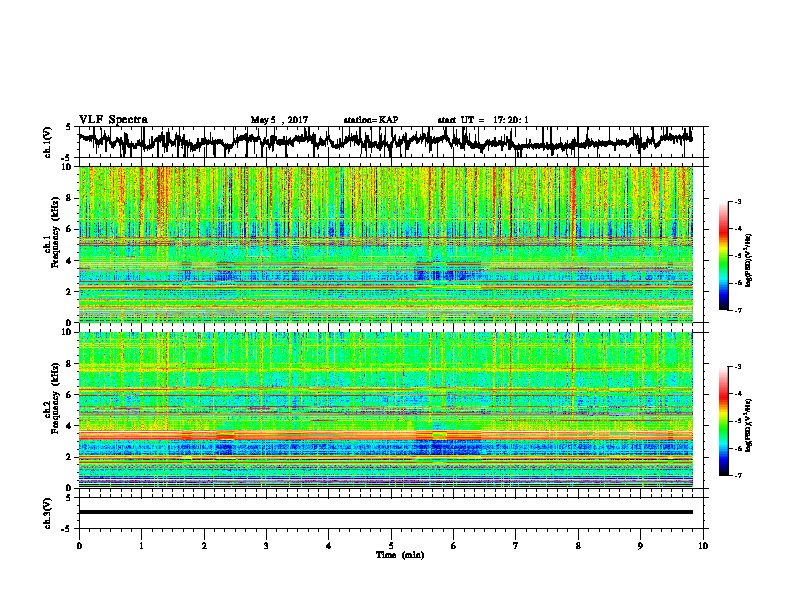Click the ch.2 log(PSD) color scale bar
Image resolution: width=792 pixels, height=612 pixels.
pos(724,421)
